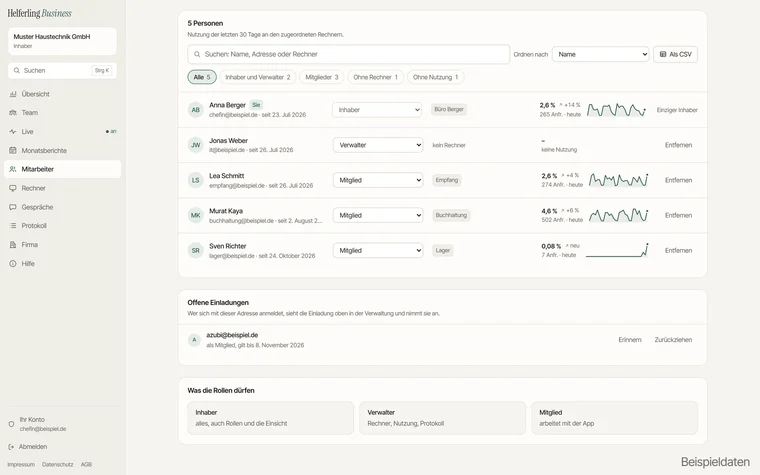The height and width of the screenshot is (475, 760).
Task: Click the MK avatar of Murat Kaya
Action: click(195, 215)
